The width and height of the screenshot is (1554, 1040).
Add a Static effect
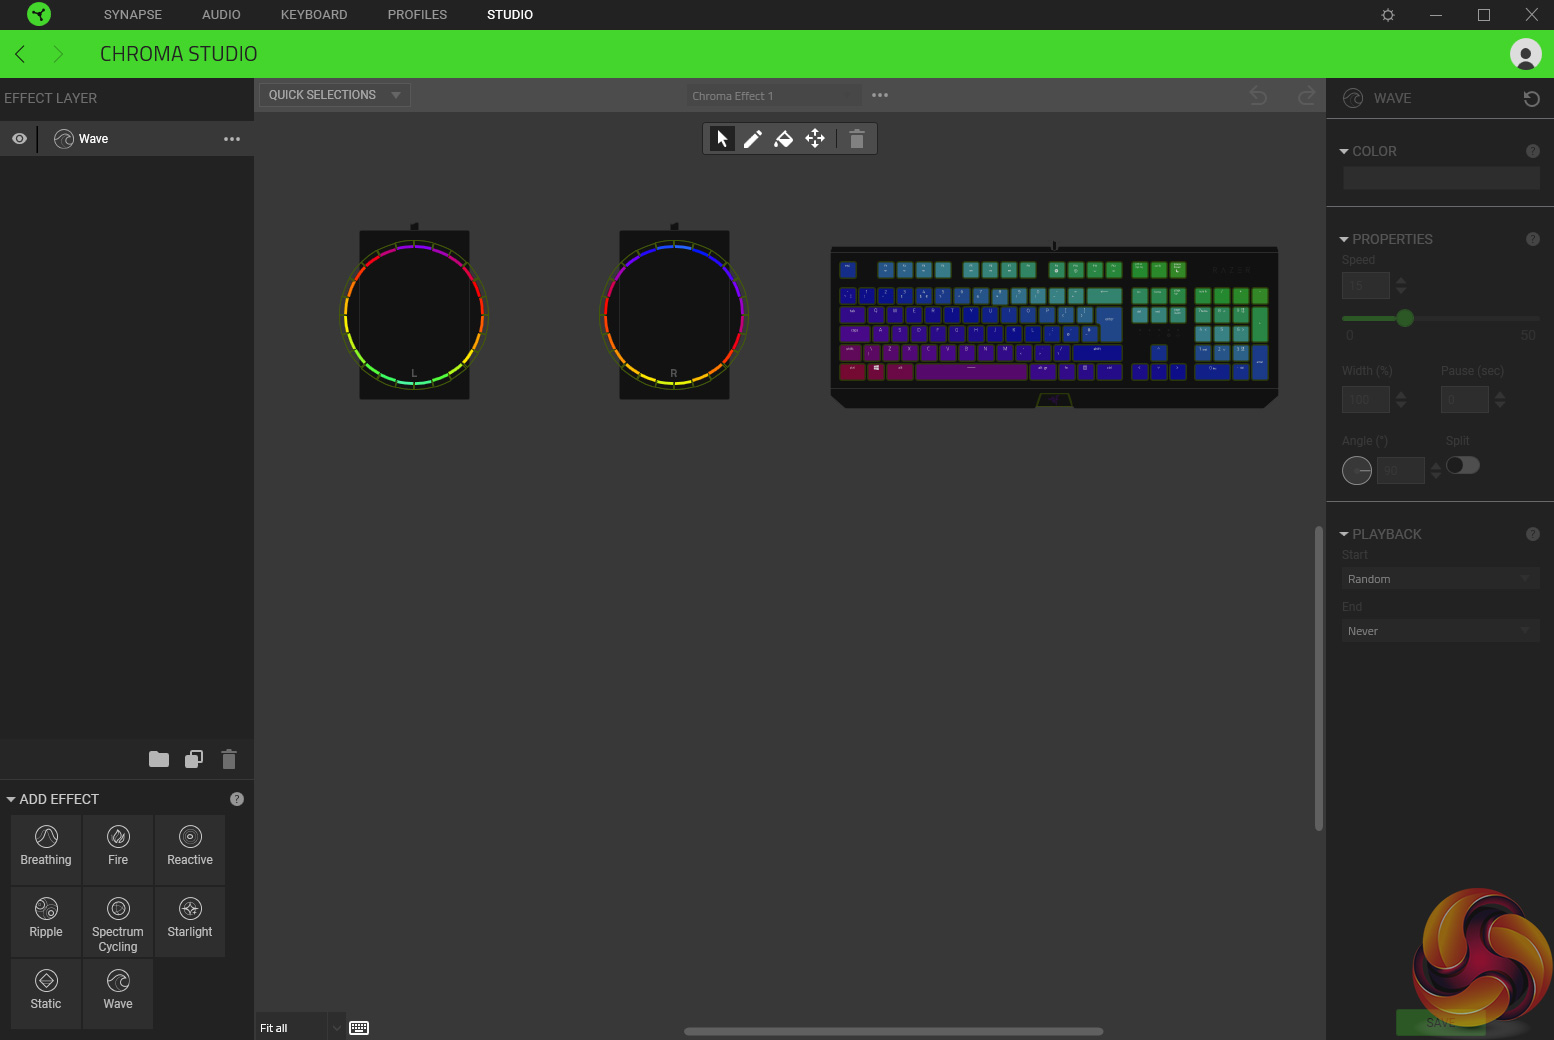click(x=46, y=994)
